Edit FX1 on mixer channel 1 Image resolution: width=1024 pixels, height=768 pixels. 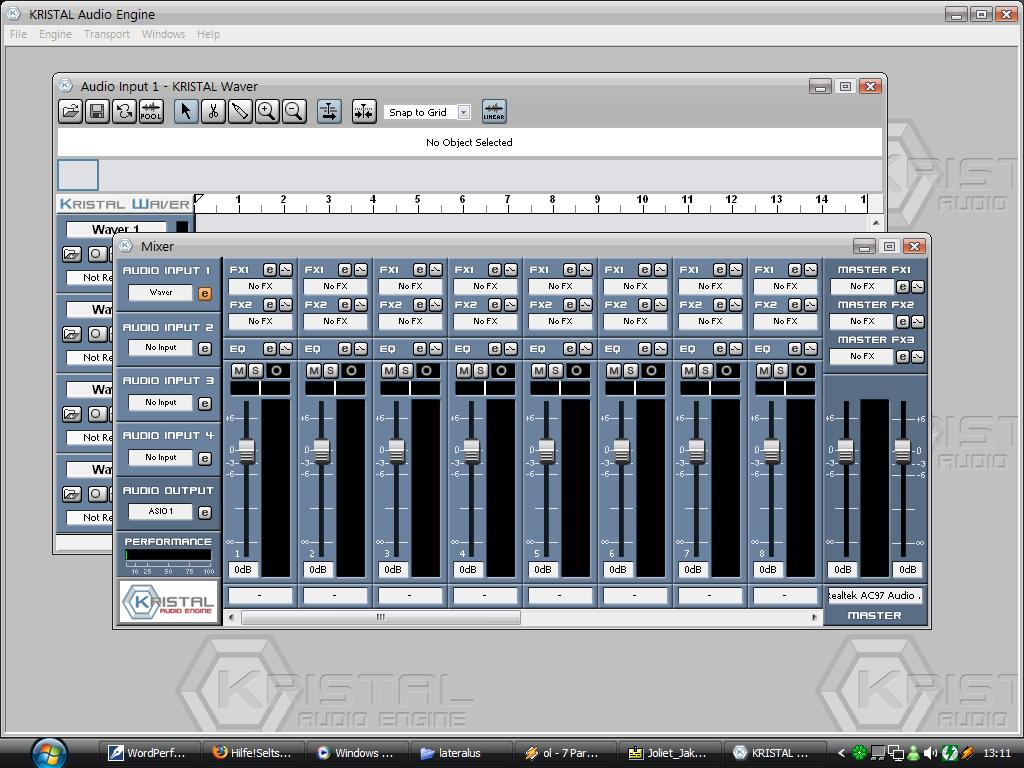point(270,270)
